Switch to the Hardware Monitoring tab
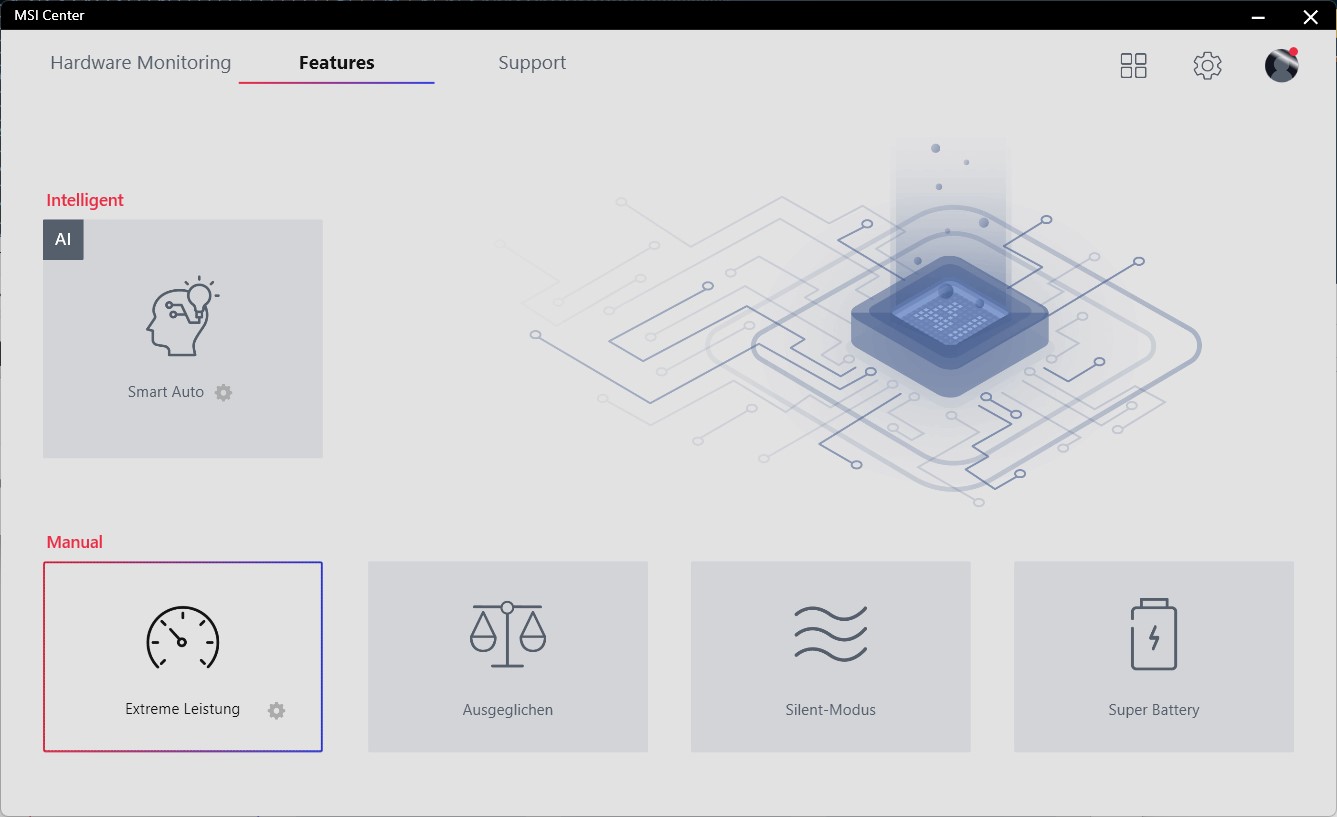The height and width of the screenshot is (817, 1337). coord(141,62)
